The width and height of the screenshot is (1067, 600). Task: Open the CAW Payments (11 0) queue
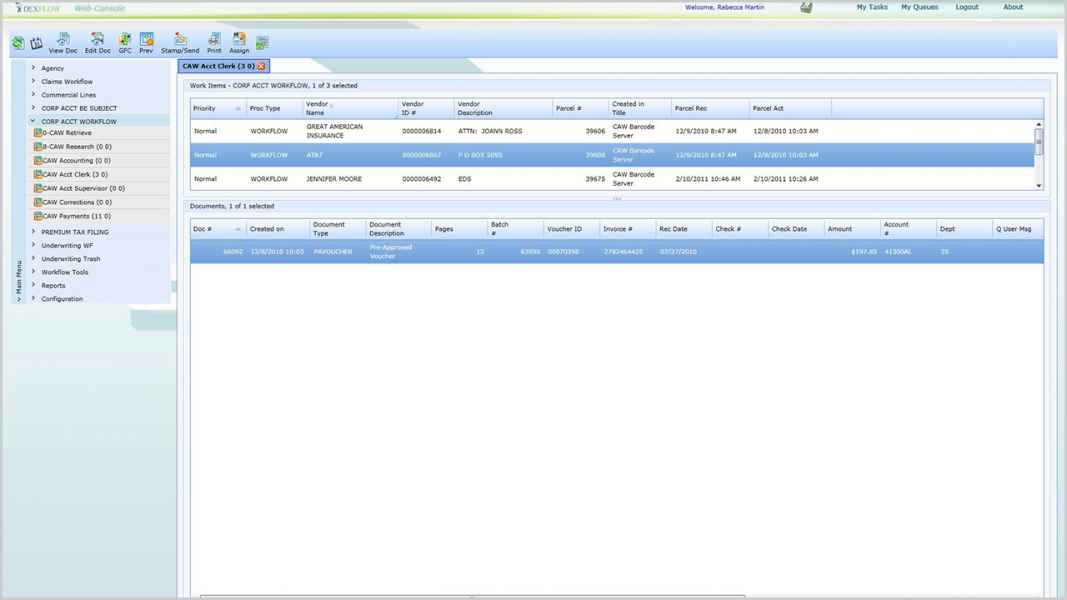coord(76,216)
